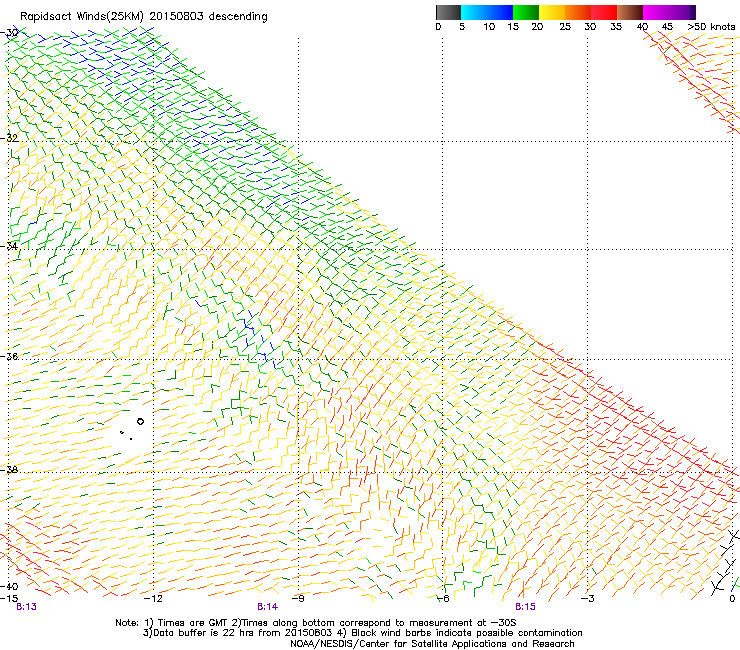This screenshot has height=650, width=740.
Task: Click the '25' label under the color bar
Action: click(565, 27)
